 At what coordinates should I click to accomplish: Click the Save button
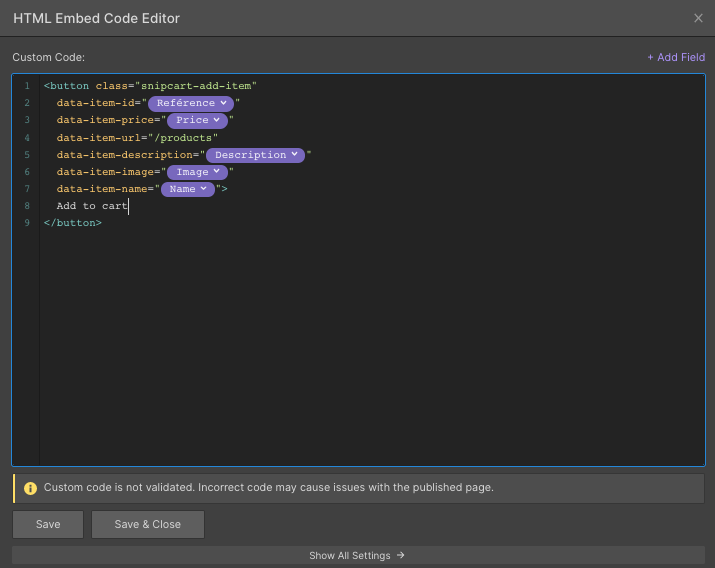point(48,524)
